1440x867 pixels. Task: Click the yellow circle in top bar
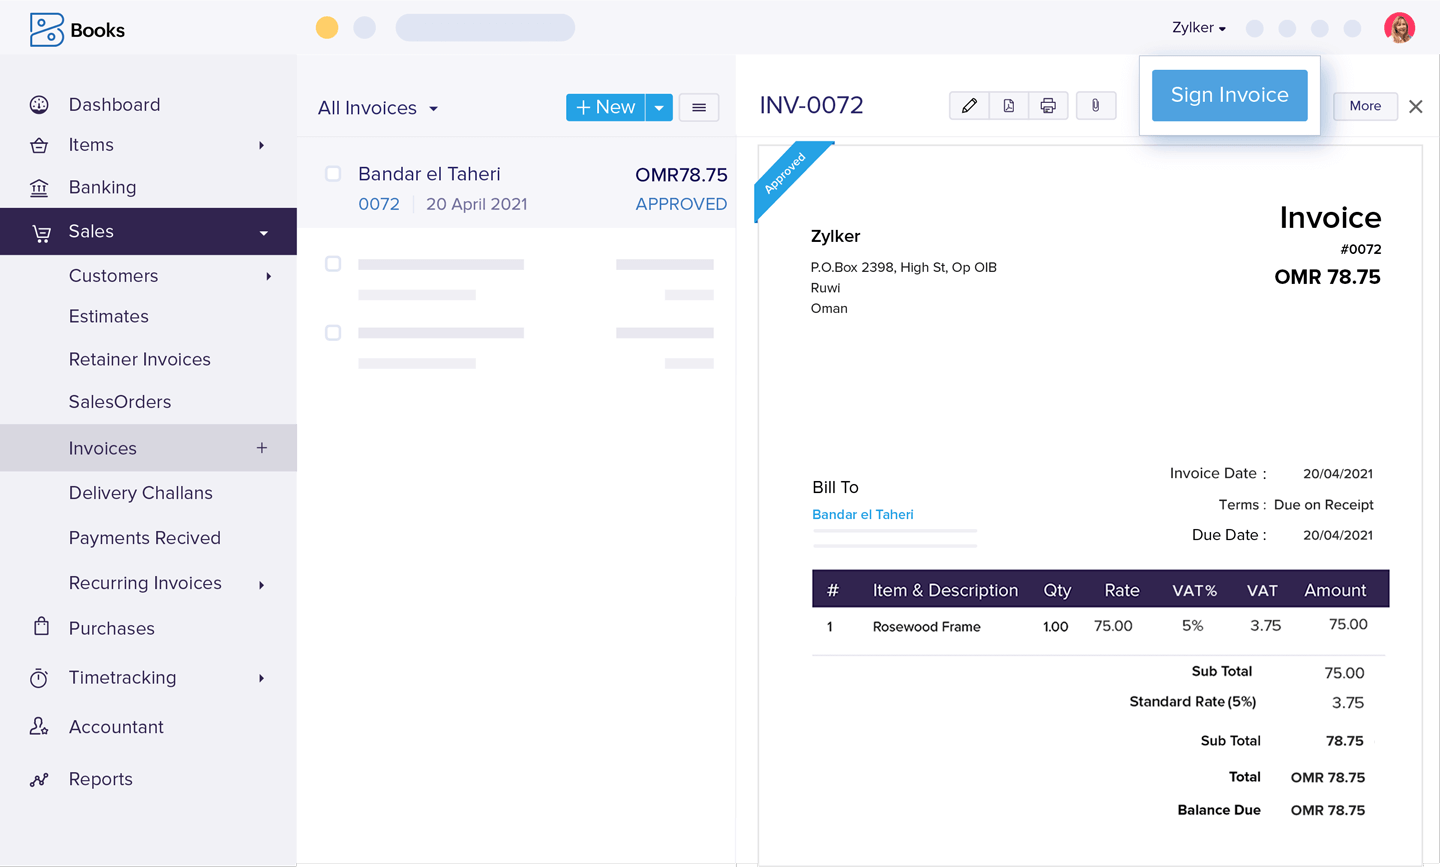coord(327,28)
